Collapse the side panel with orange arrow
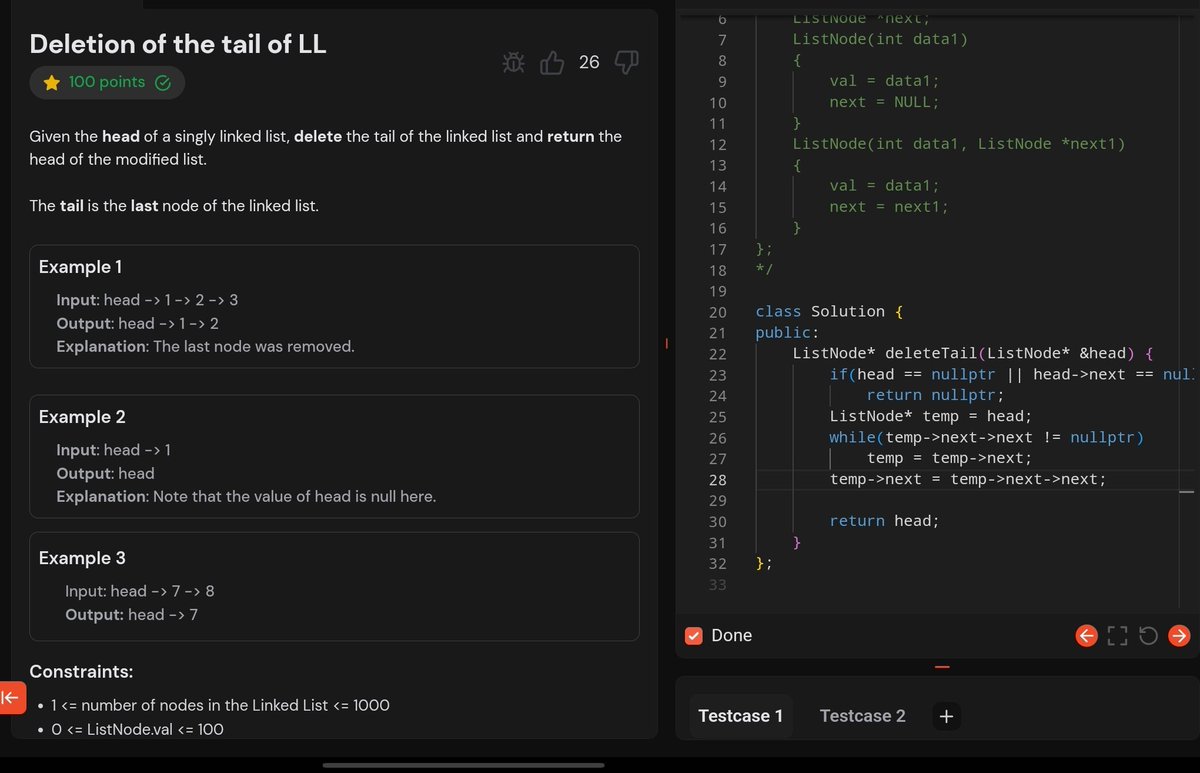Screen dimensions: 1200x773 point(12,698)
